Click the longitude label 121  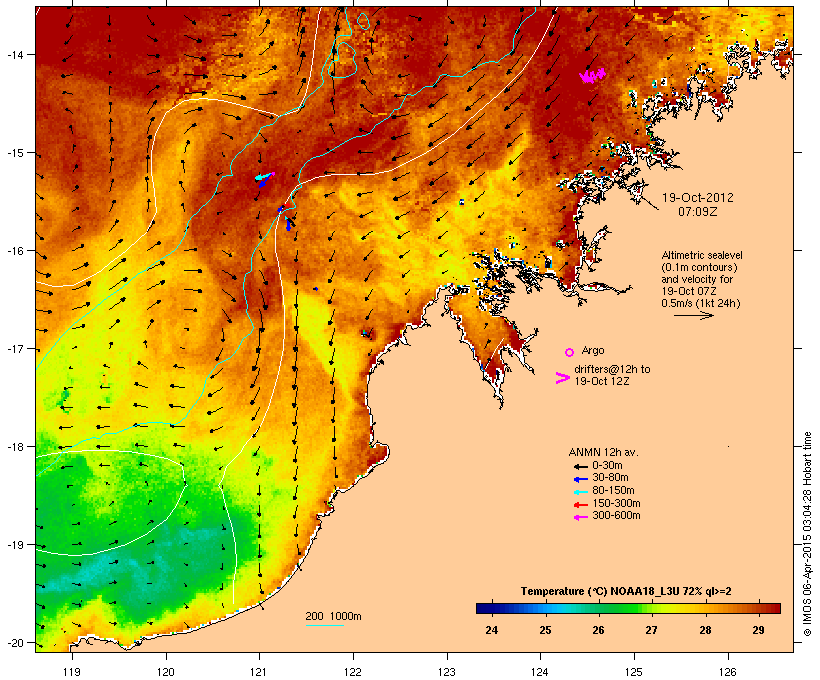[259, 672]
